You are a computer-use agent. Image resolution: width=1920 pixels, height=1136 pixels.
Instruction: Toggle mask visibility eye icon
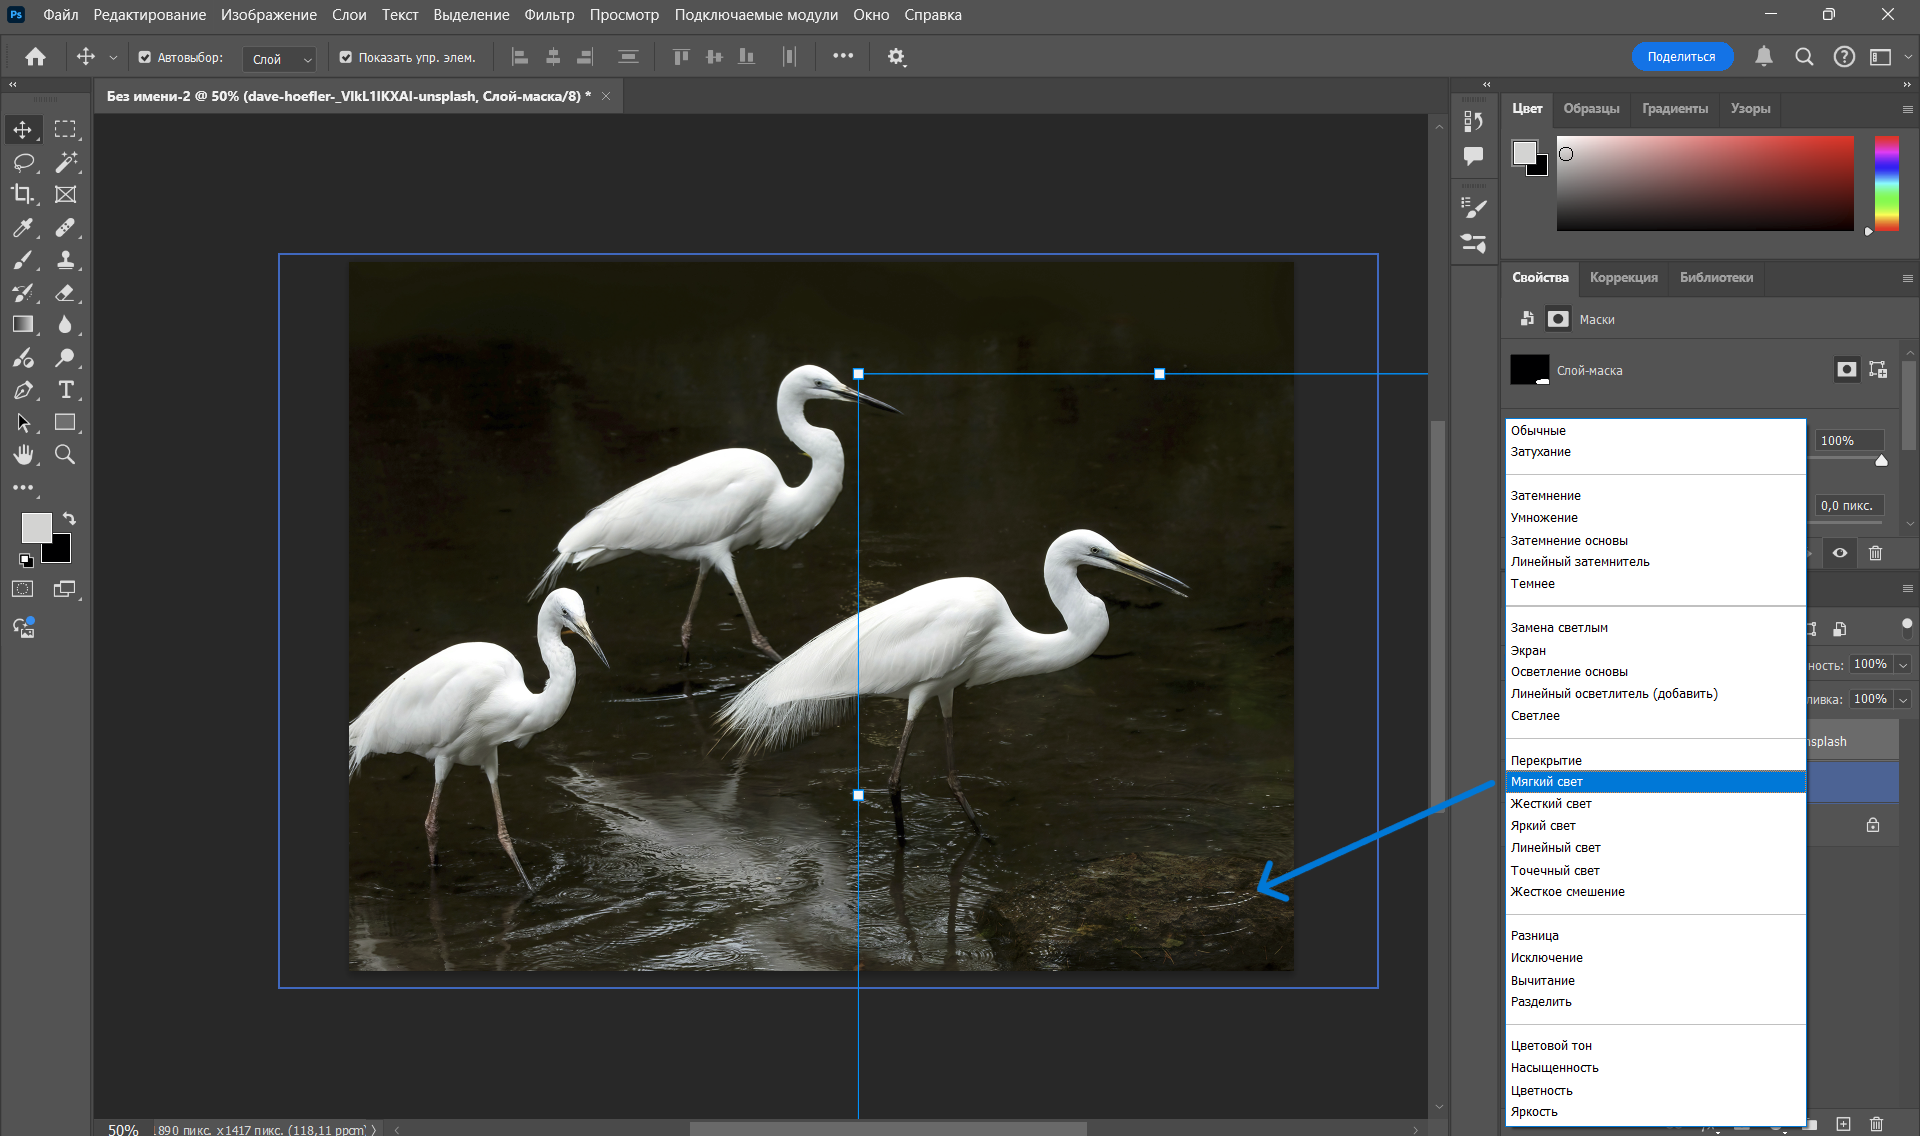(x=1839, y=553)
